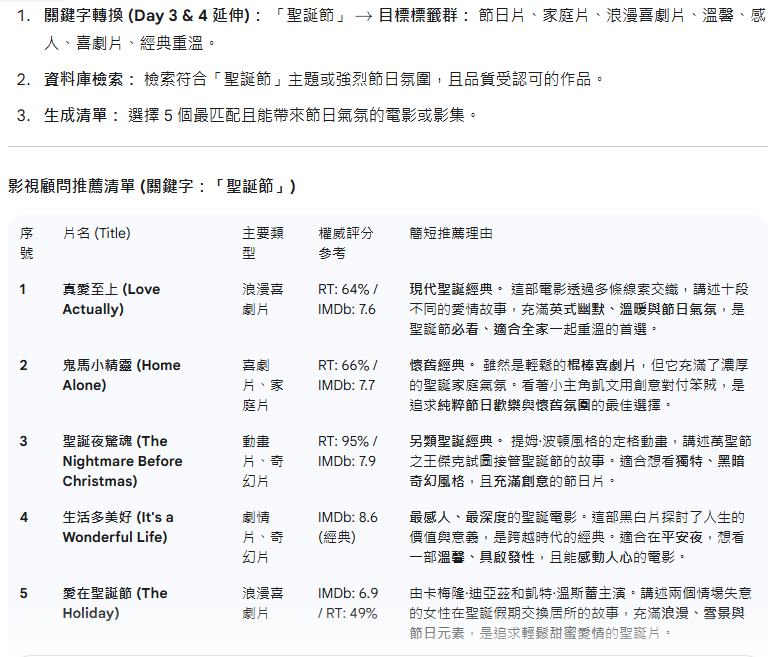Select title cell 真愛至上 (Love Actually)
The height and width of the screenshot is (657, 784).
[111, 299]
